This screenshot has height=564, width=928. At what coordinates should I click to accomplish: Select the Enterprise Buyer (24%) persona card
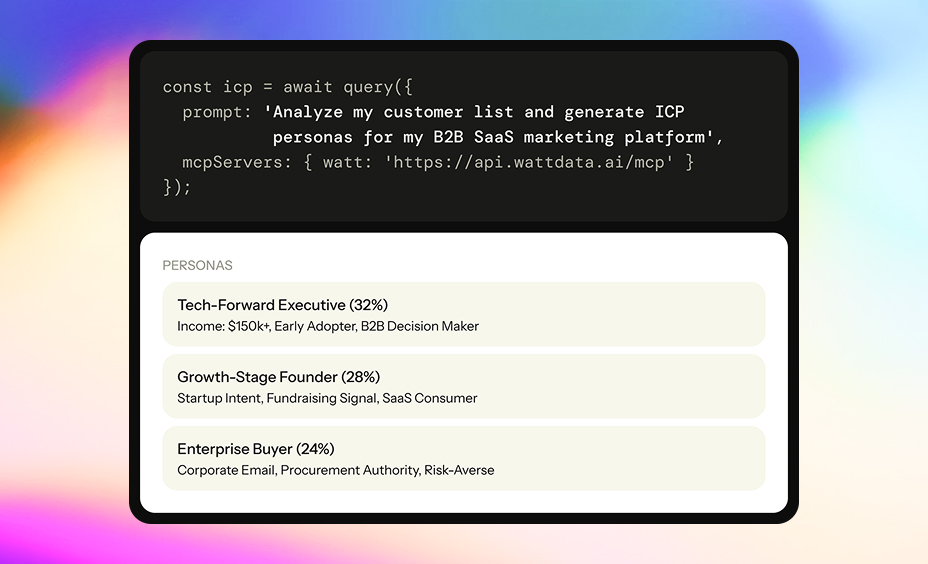point(463,458)
